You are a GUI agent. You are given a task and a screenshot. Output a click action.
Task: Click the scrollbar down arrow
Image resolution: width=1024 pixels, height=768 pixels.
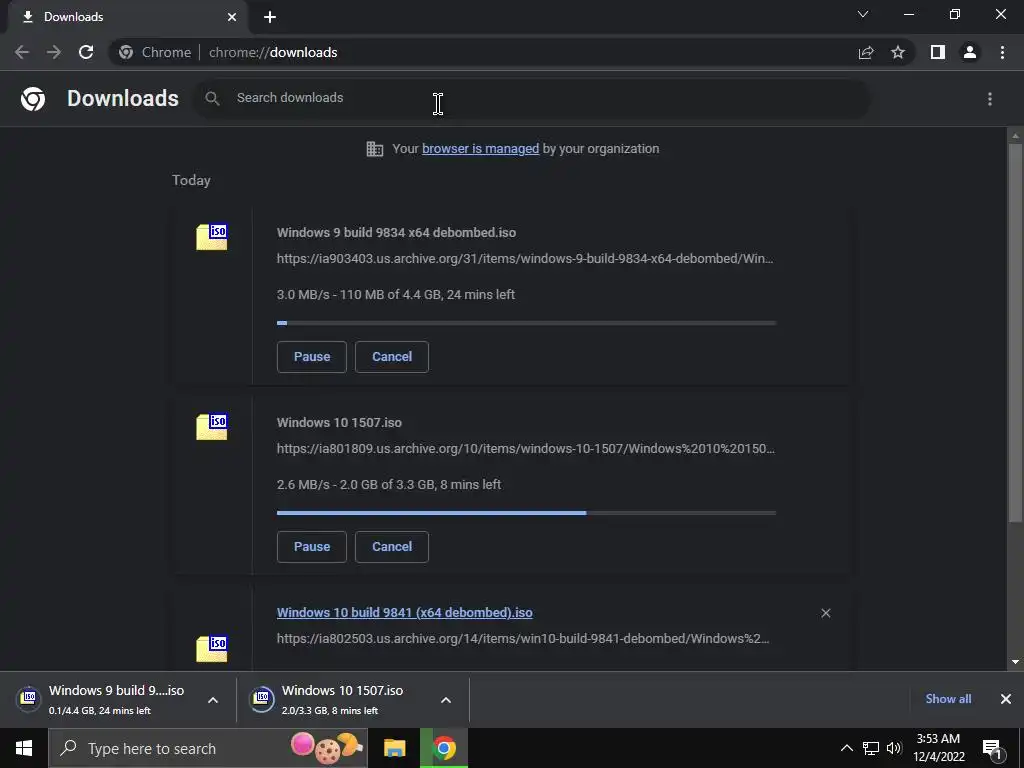click(x=1015, y=662)
